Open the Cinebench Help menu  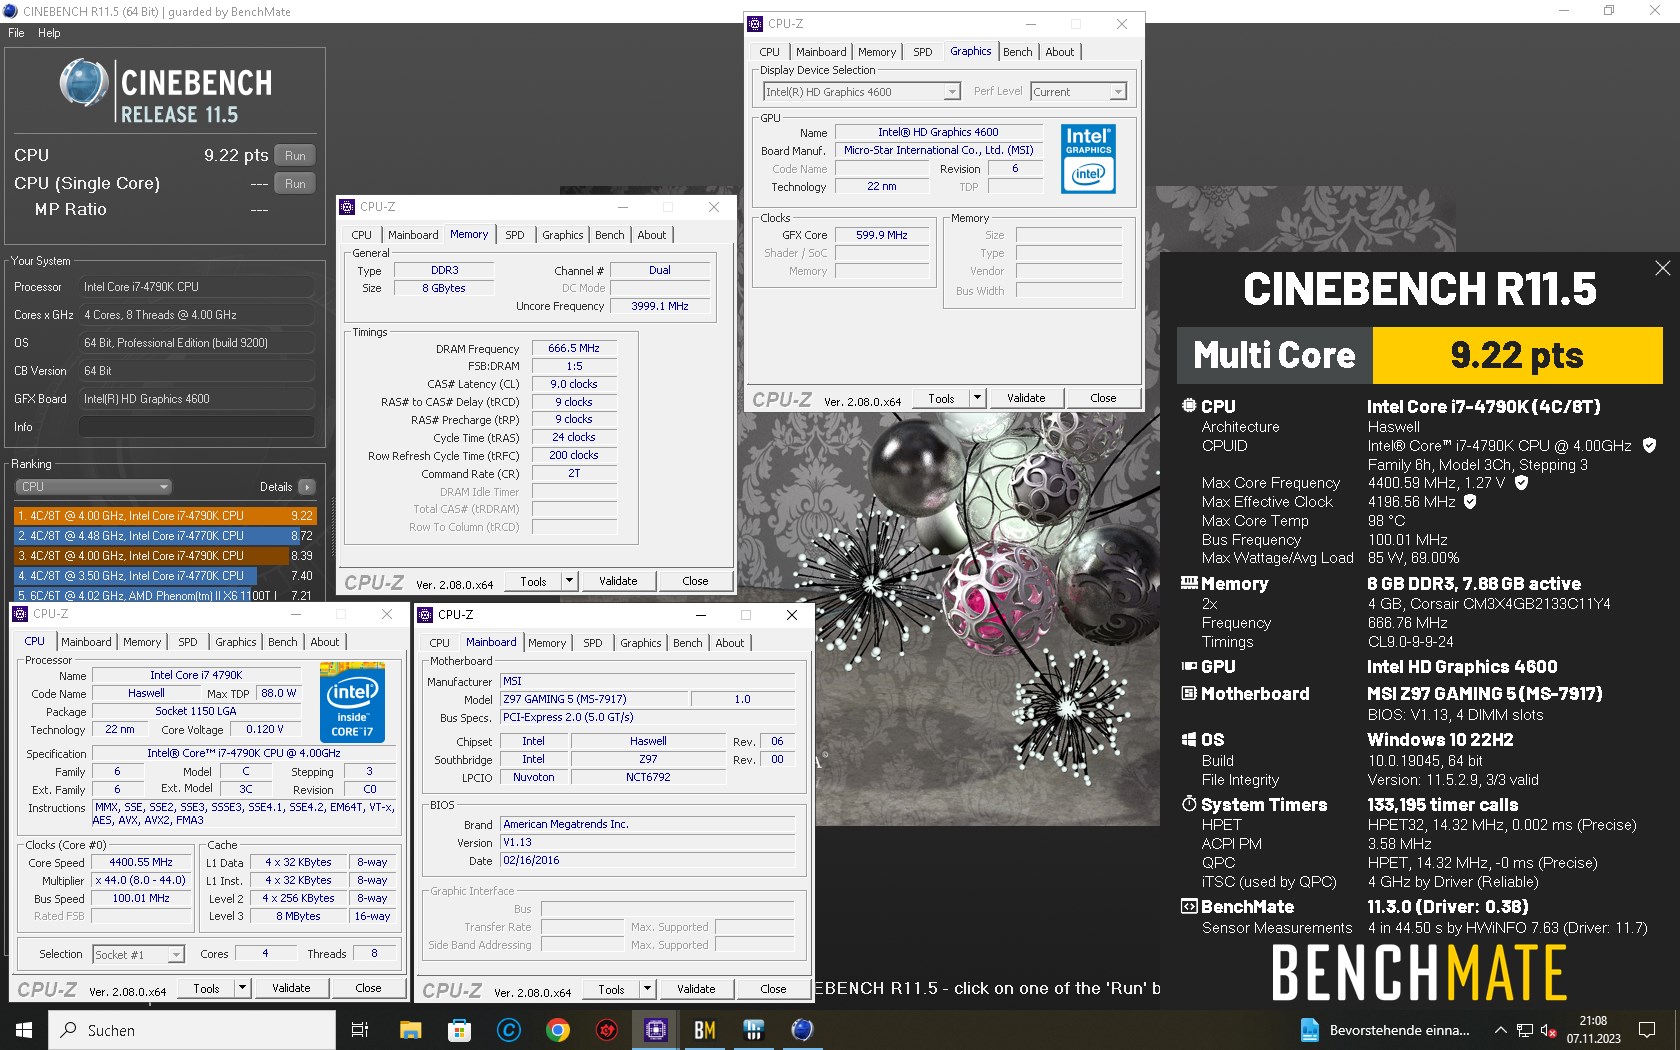pyautogui.click(x=49, y=33)
